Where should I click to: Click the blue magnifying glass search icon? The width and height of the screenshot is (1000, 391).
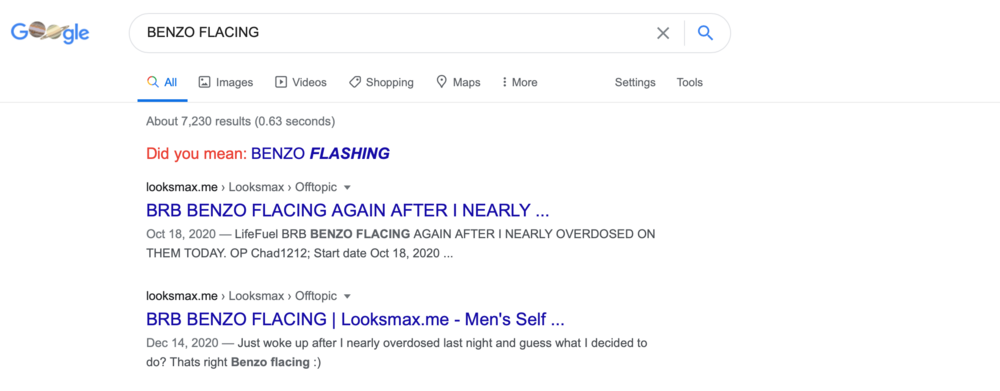[x=705, y=33]
